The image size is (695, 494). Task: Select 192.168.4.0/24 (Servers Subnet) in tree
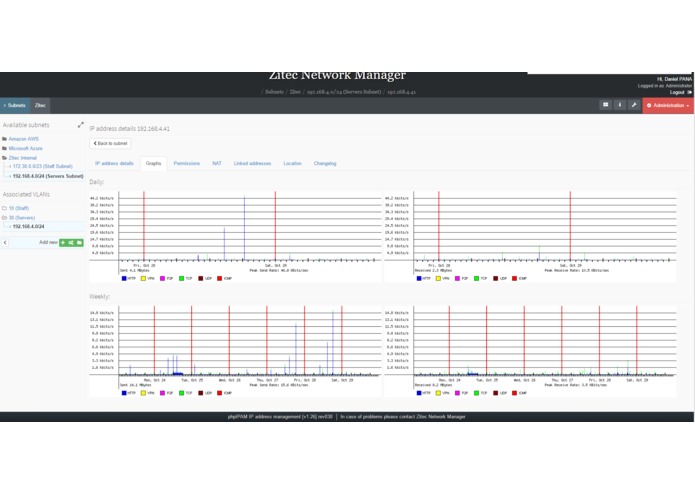[x=48, y=176]
